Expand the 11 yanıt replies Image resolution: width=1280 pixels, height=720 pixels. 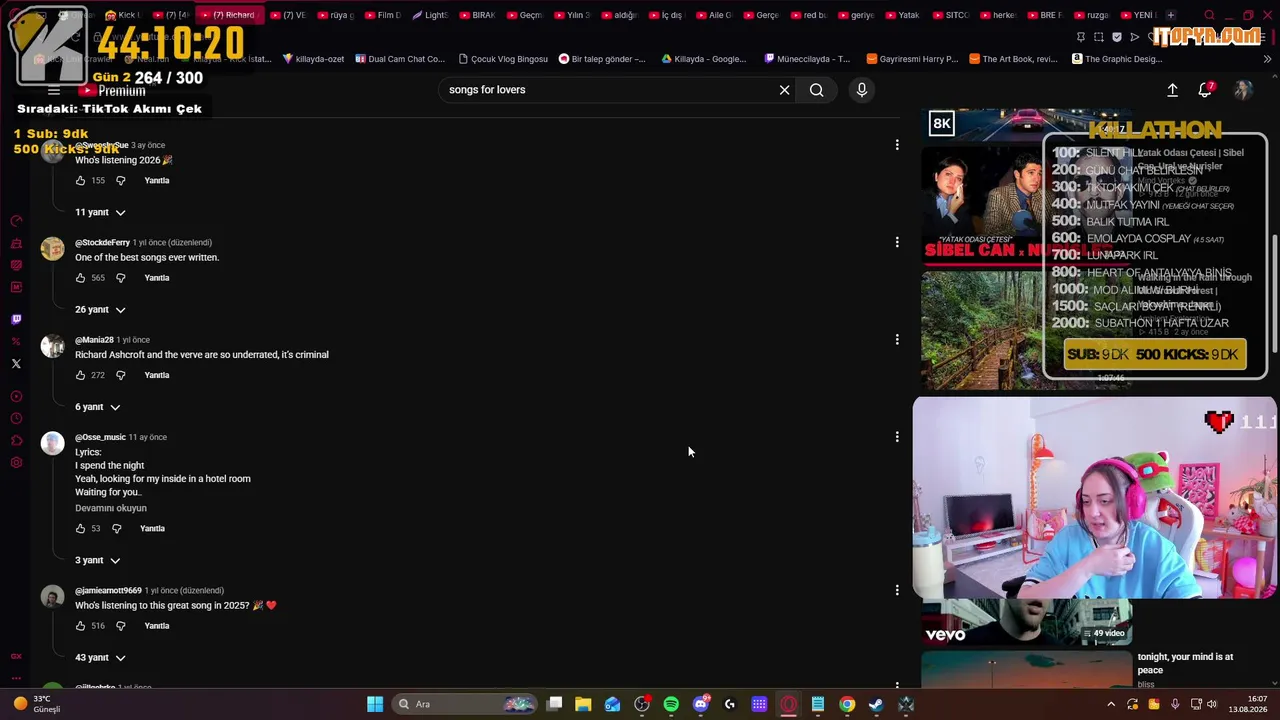(x=100, y=212)
